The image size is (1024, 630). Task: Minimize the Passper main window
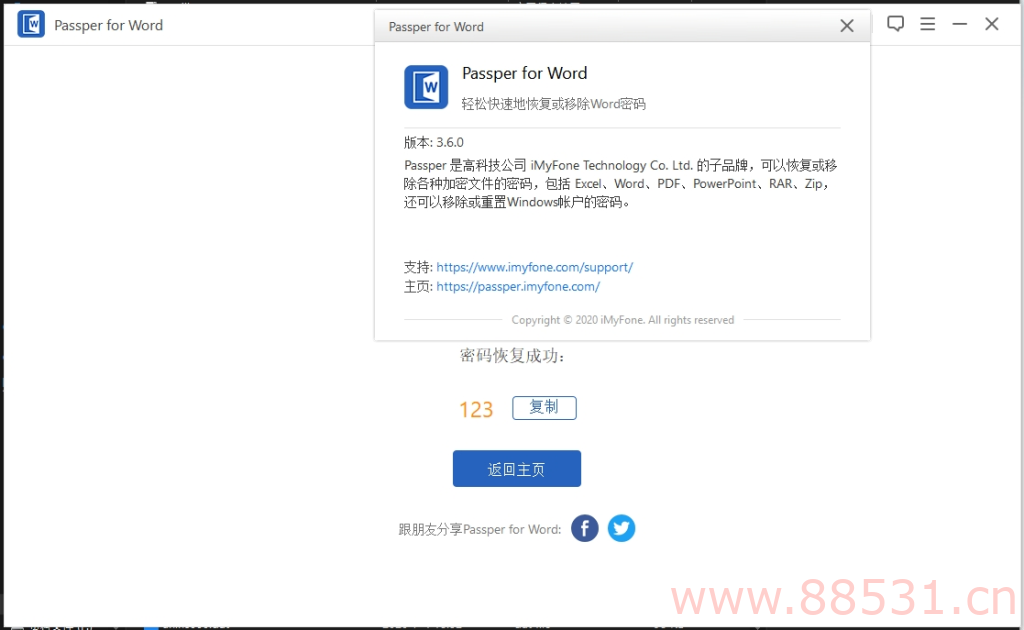coord(959,24)
